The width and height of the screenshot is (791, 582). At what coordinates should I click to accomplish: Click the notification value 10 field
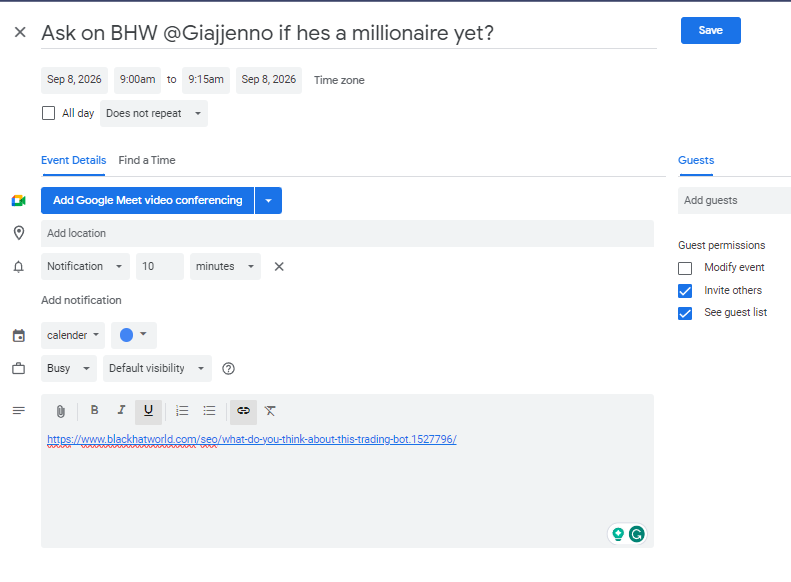[x=160, y=266]
